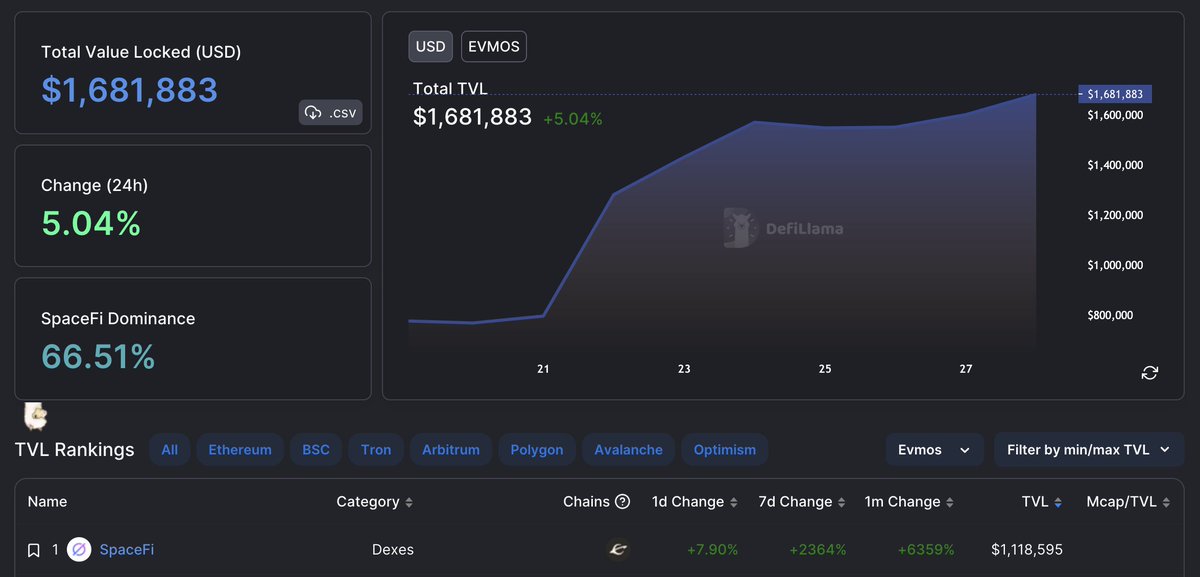Select the Avalanche chain tab
Image resolution: width=1200 pixels, height=577 pixels.
629,450
